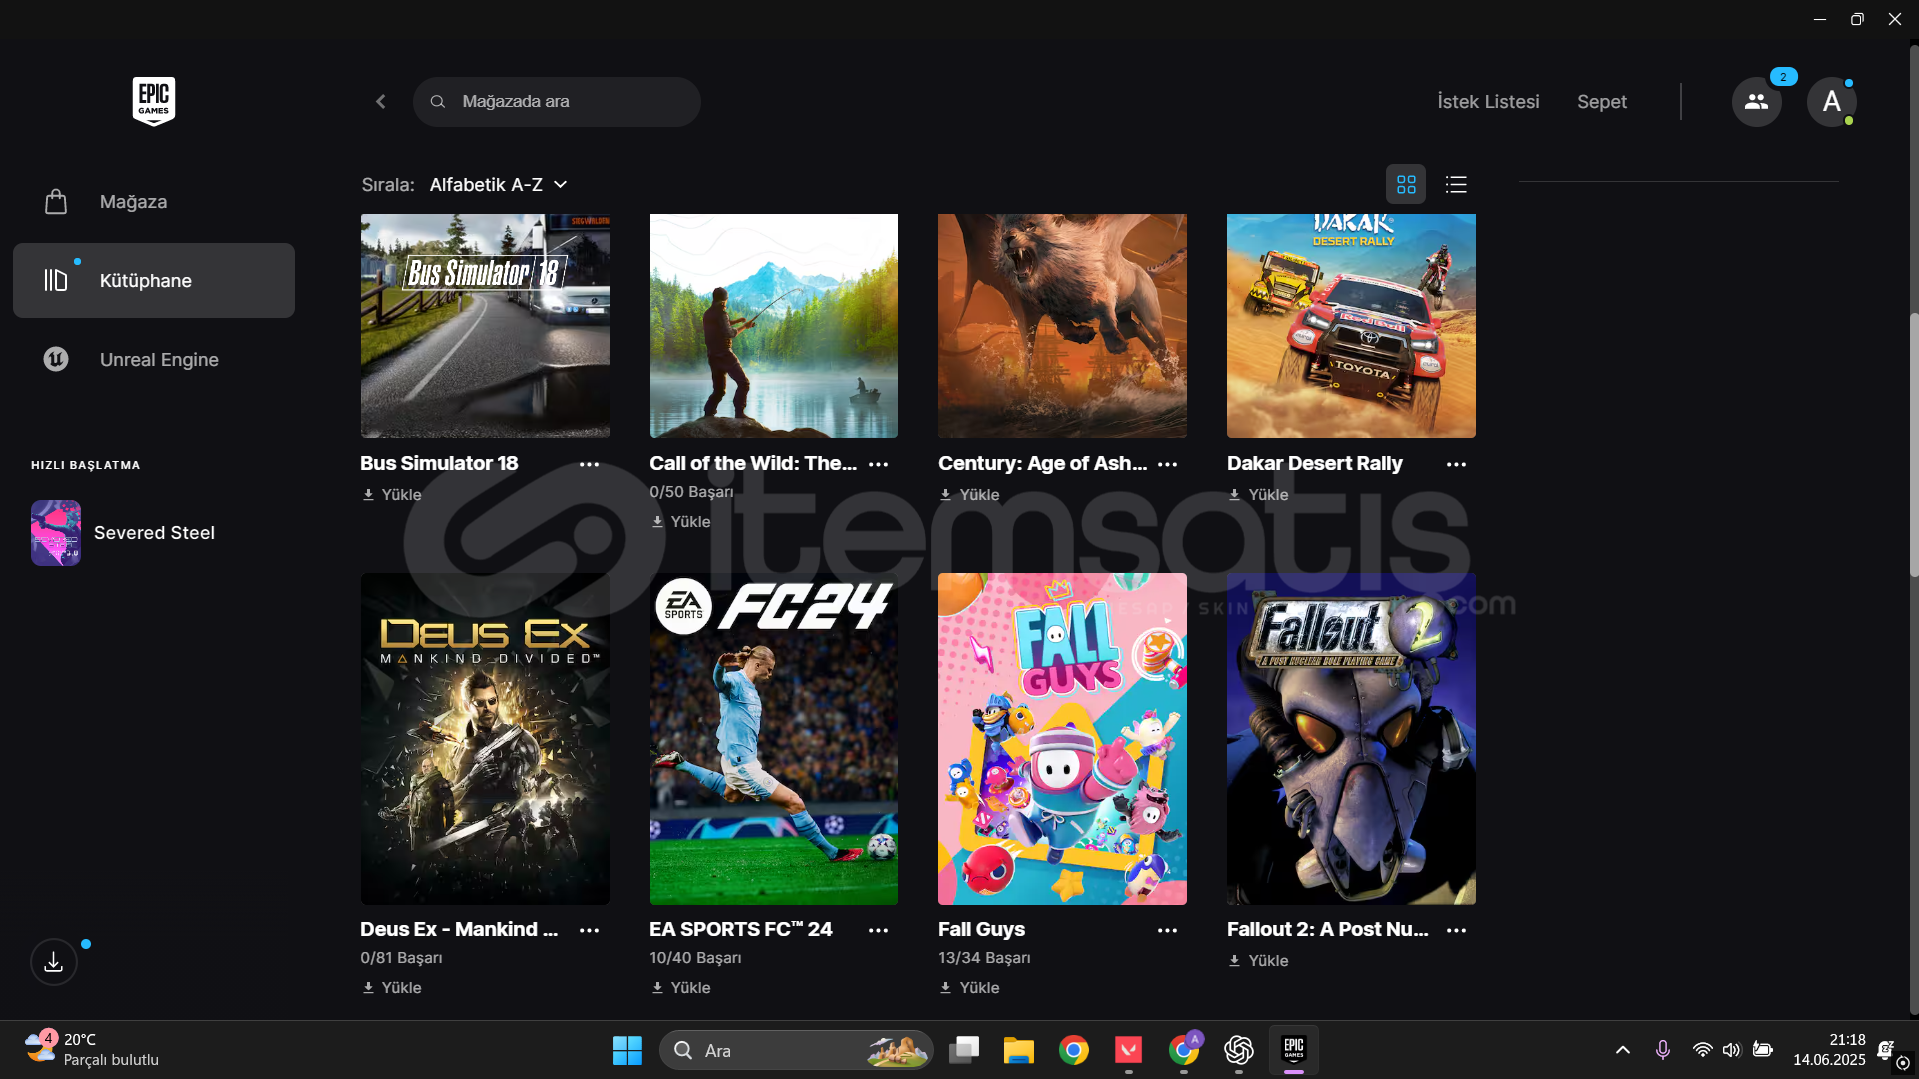Install Deus Ex via Yükle
The image size is (1919, 1079).
tap(392, 988)
